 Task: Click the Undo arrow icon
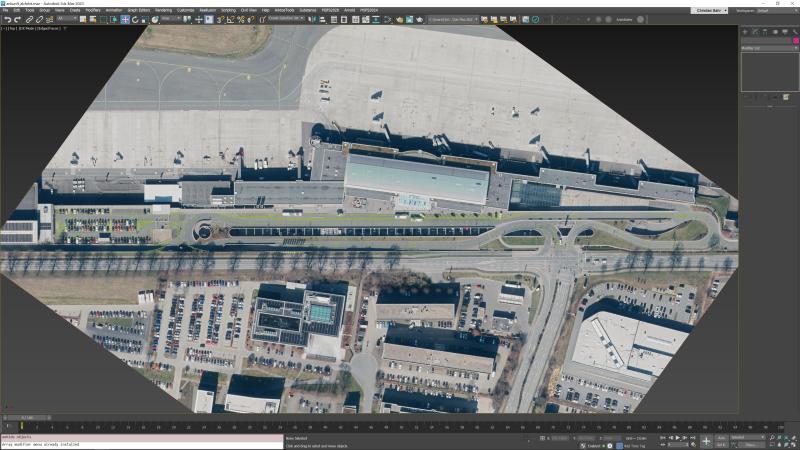click(x=8, y=19)
